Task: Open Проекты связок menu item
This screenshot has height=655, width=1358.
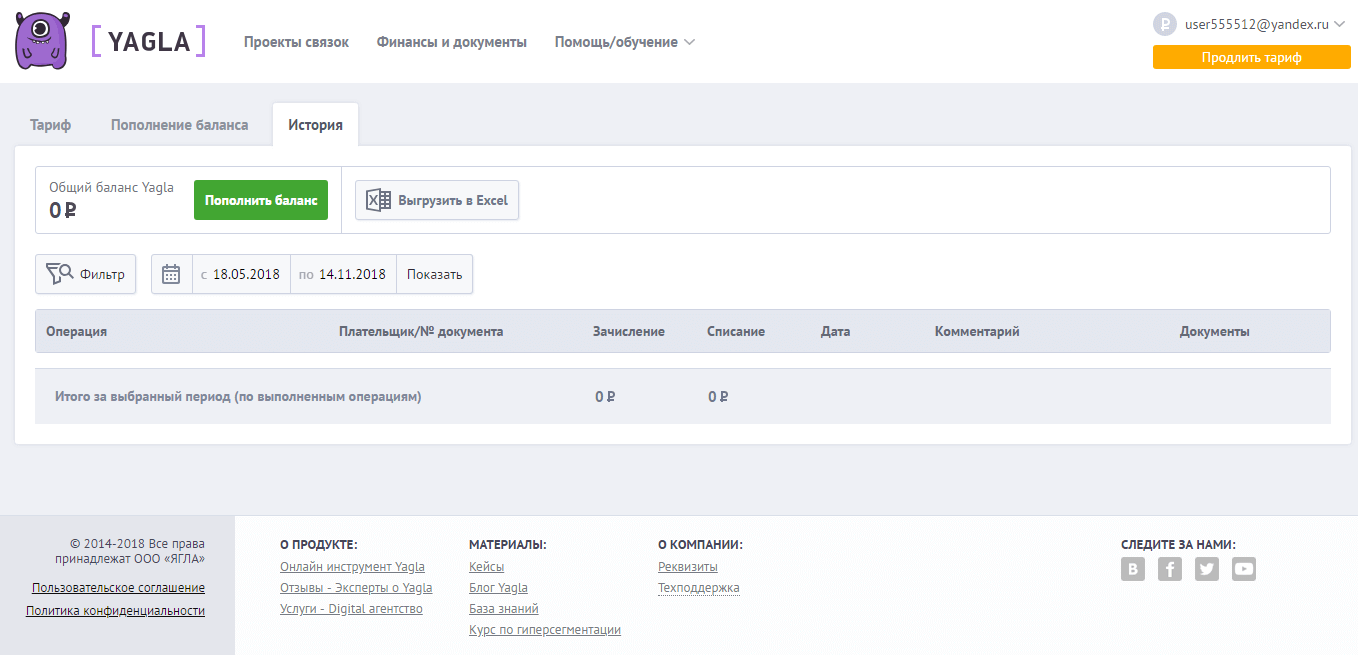Action: point(296,42)
